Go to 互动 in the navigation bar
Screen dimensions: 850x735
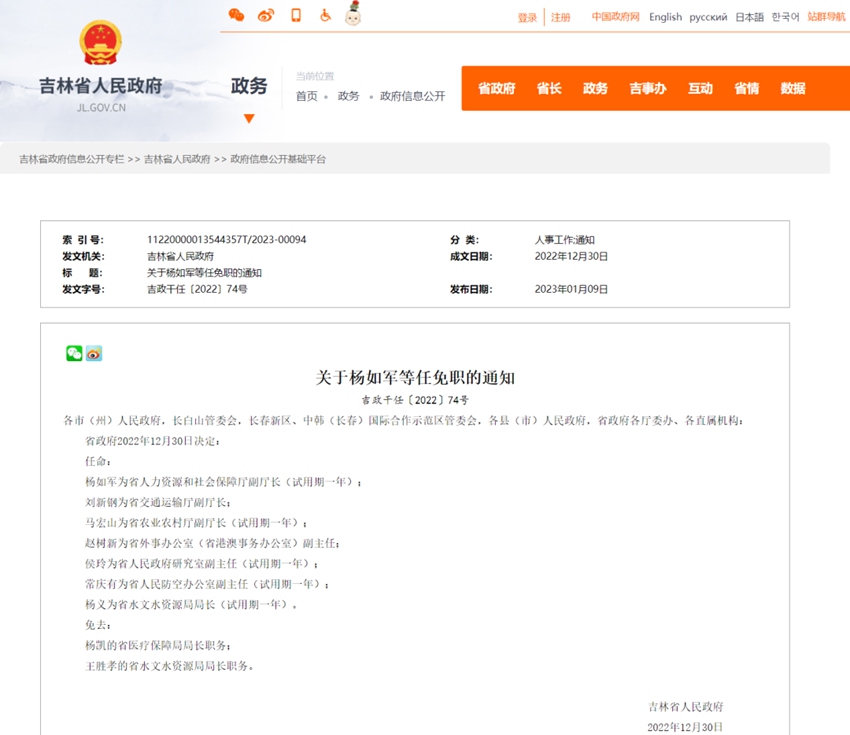(x=700, y=88)
